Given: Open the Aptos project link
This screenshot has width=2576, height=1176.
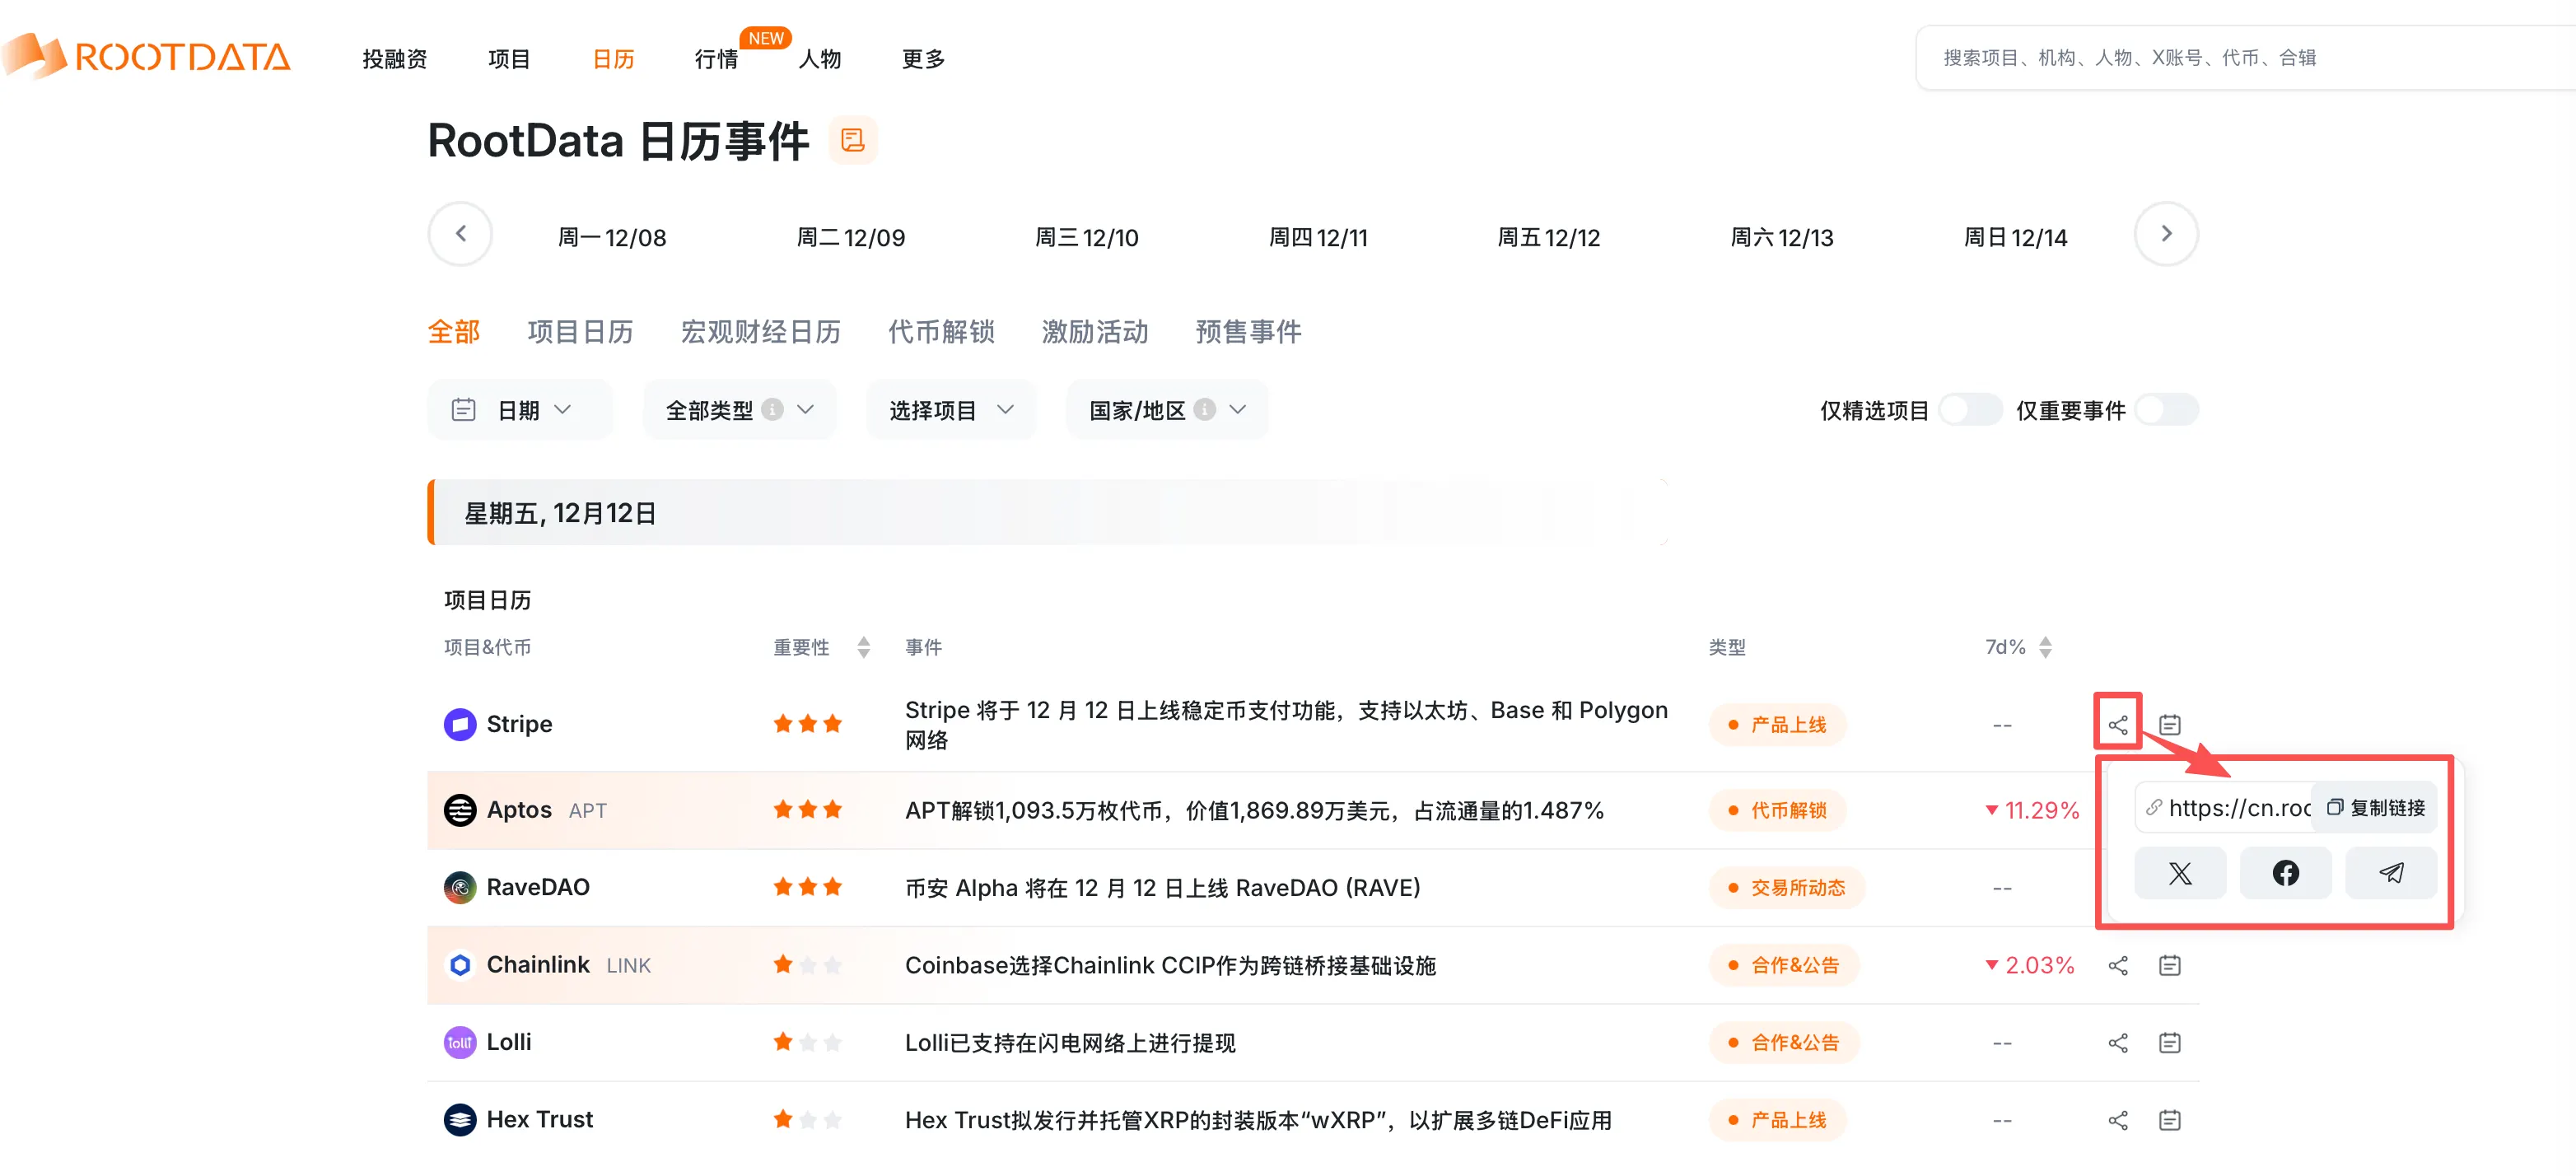Looking at the screenshot, I should (x=518, y=809).
